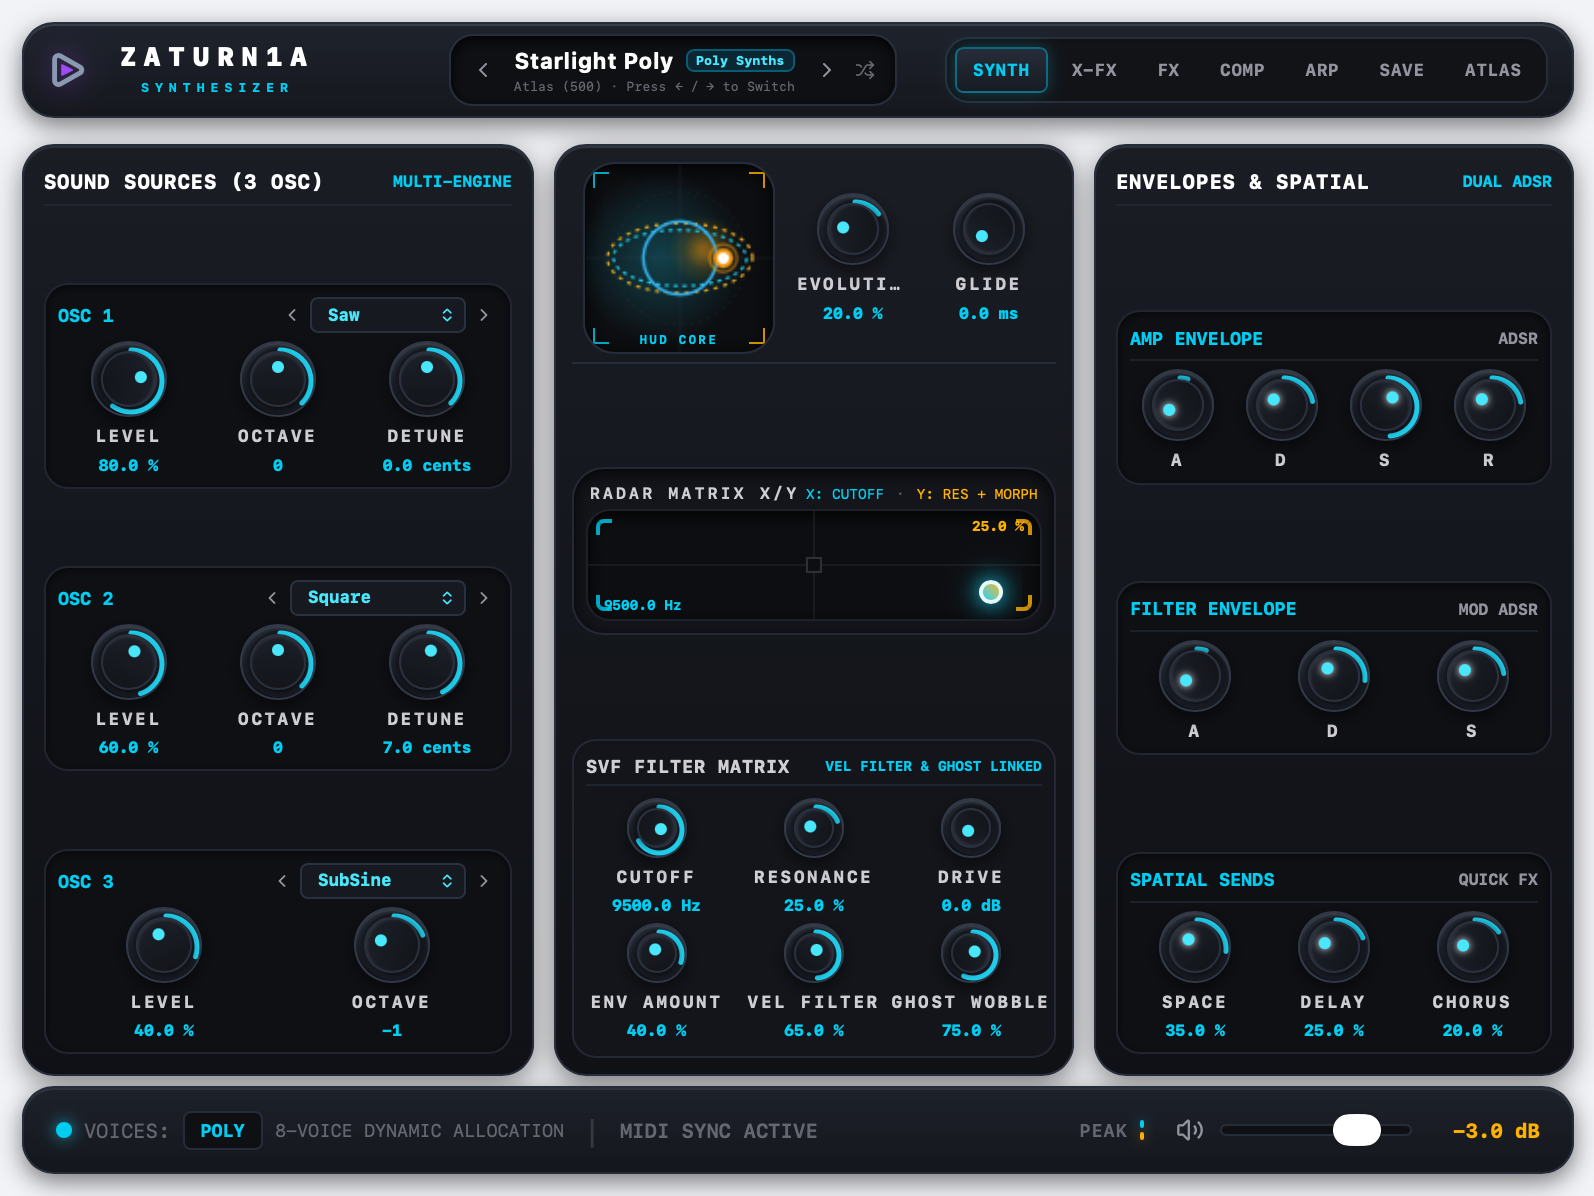The image size is (1594, 1196).
Task: Click the OSC 2 OCTAVE knob
Action: coord(277,663)
